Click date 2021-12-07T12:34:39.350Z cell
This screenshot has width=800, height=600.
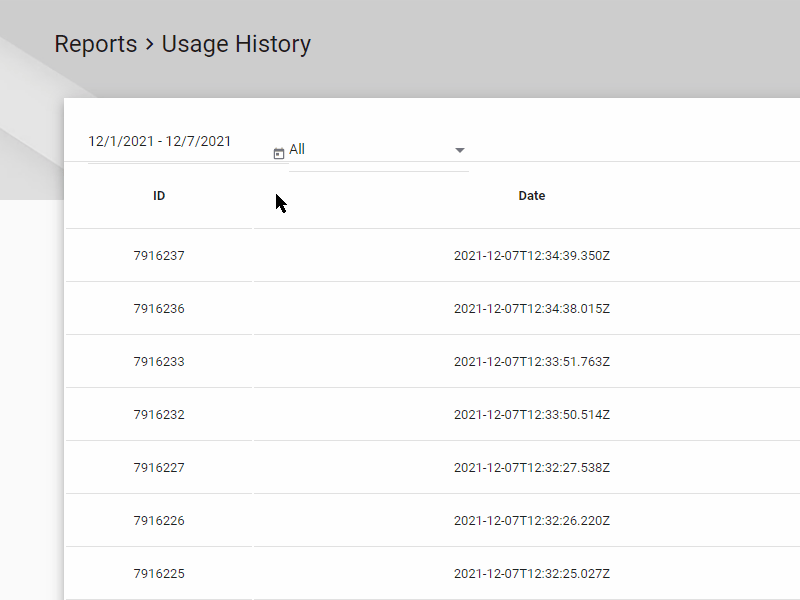click(532, 256)
